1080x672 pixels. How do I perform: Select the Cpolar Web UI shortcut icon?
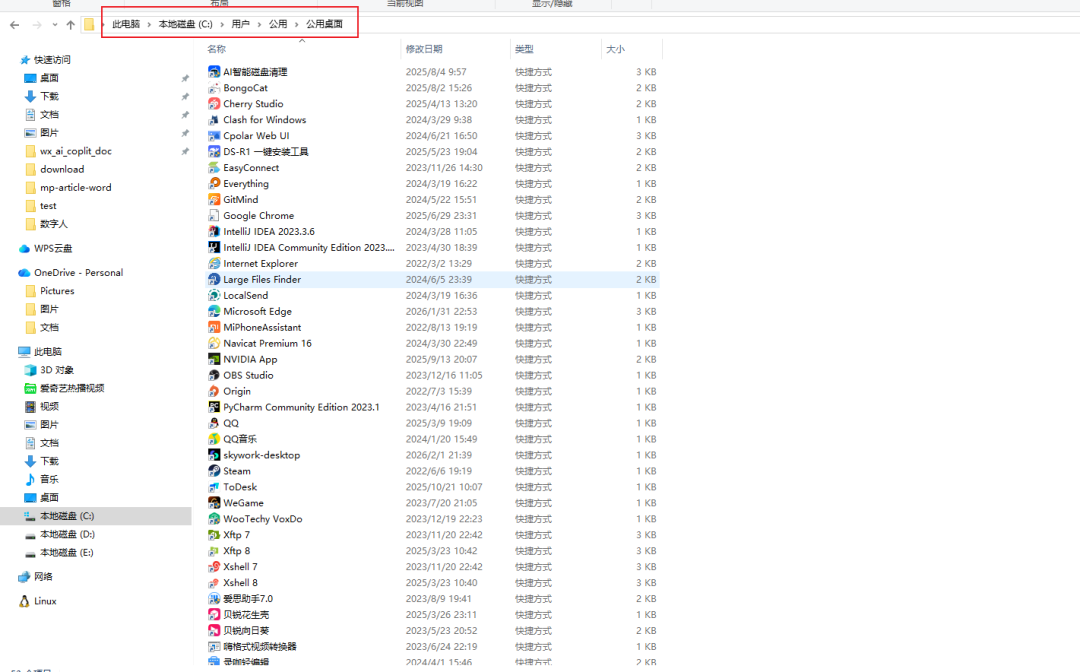214,136
